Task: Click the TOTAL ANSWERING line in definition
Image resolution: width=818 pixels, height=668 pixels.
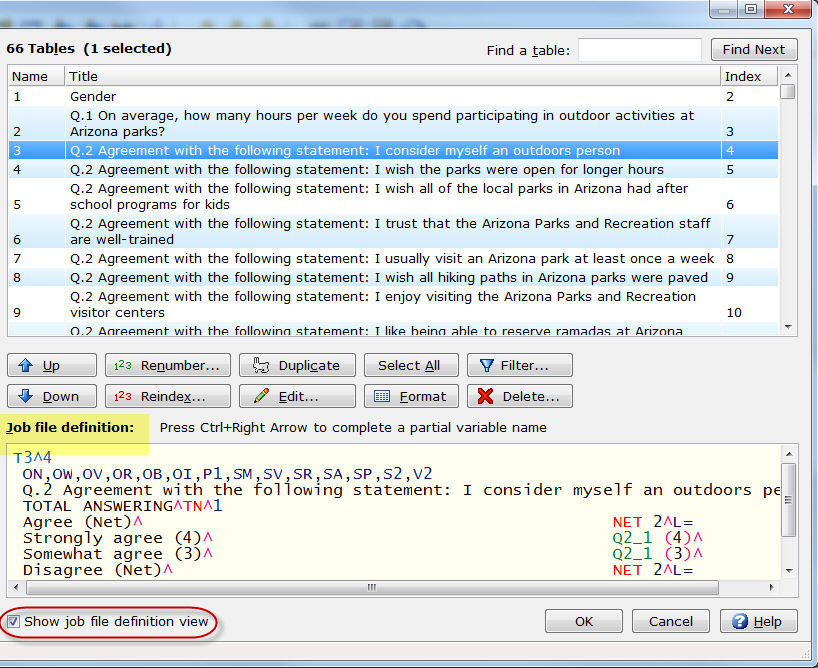Action: [123, 506]
